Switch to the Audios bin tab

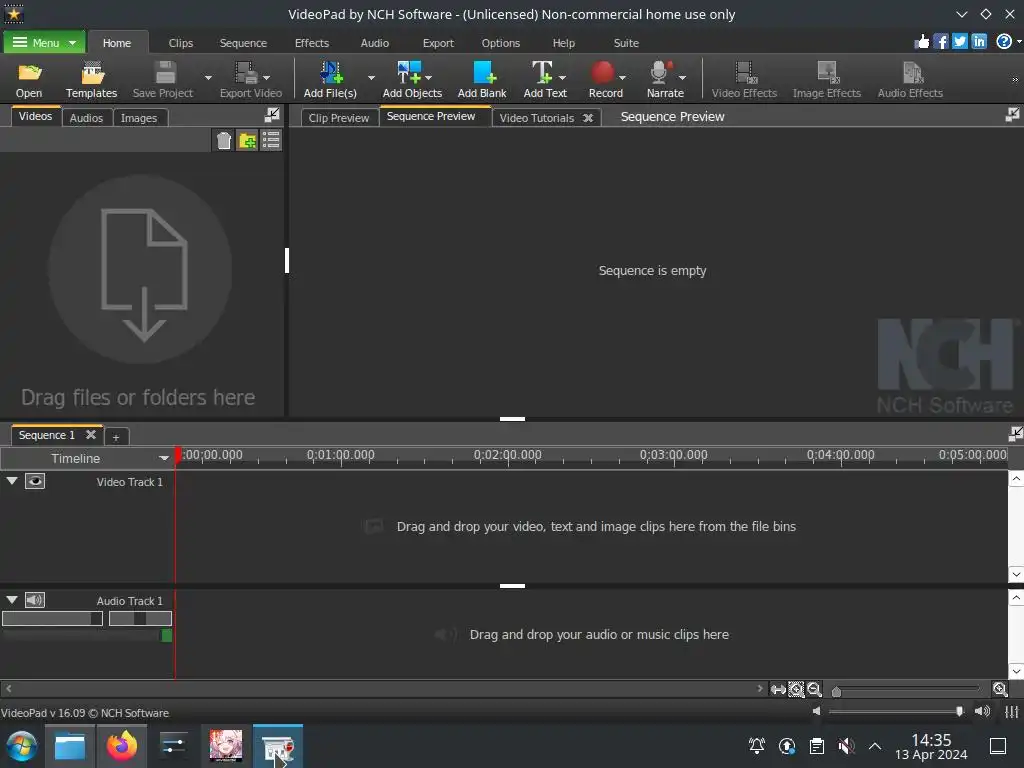click(x=86, y=118)
